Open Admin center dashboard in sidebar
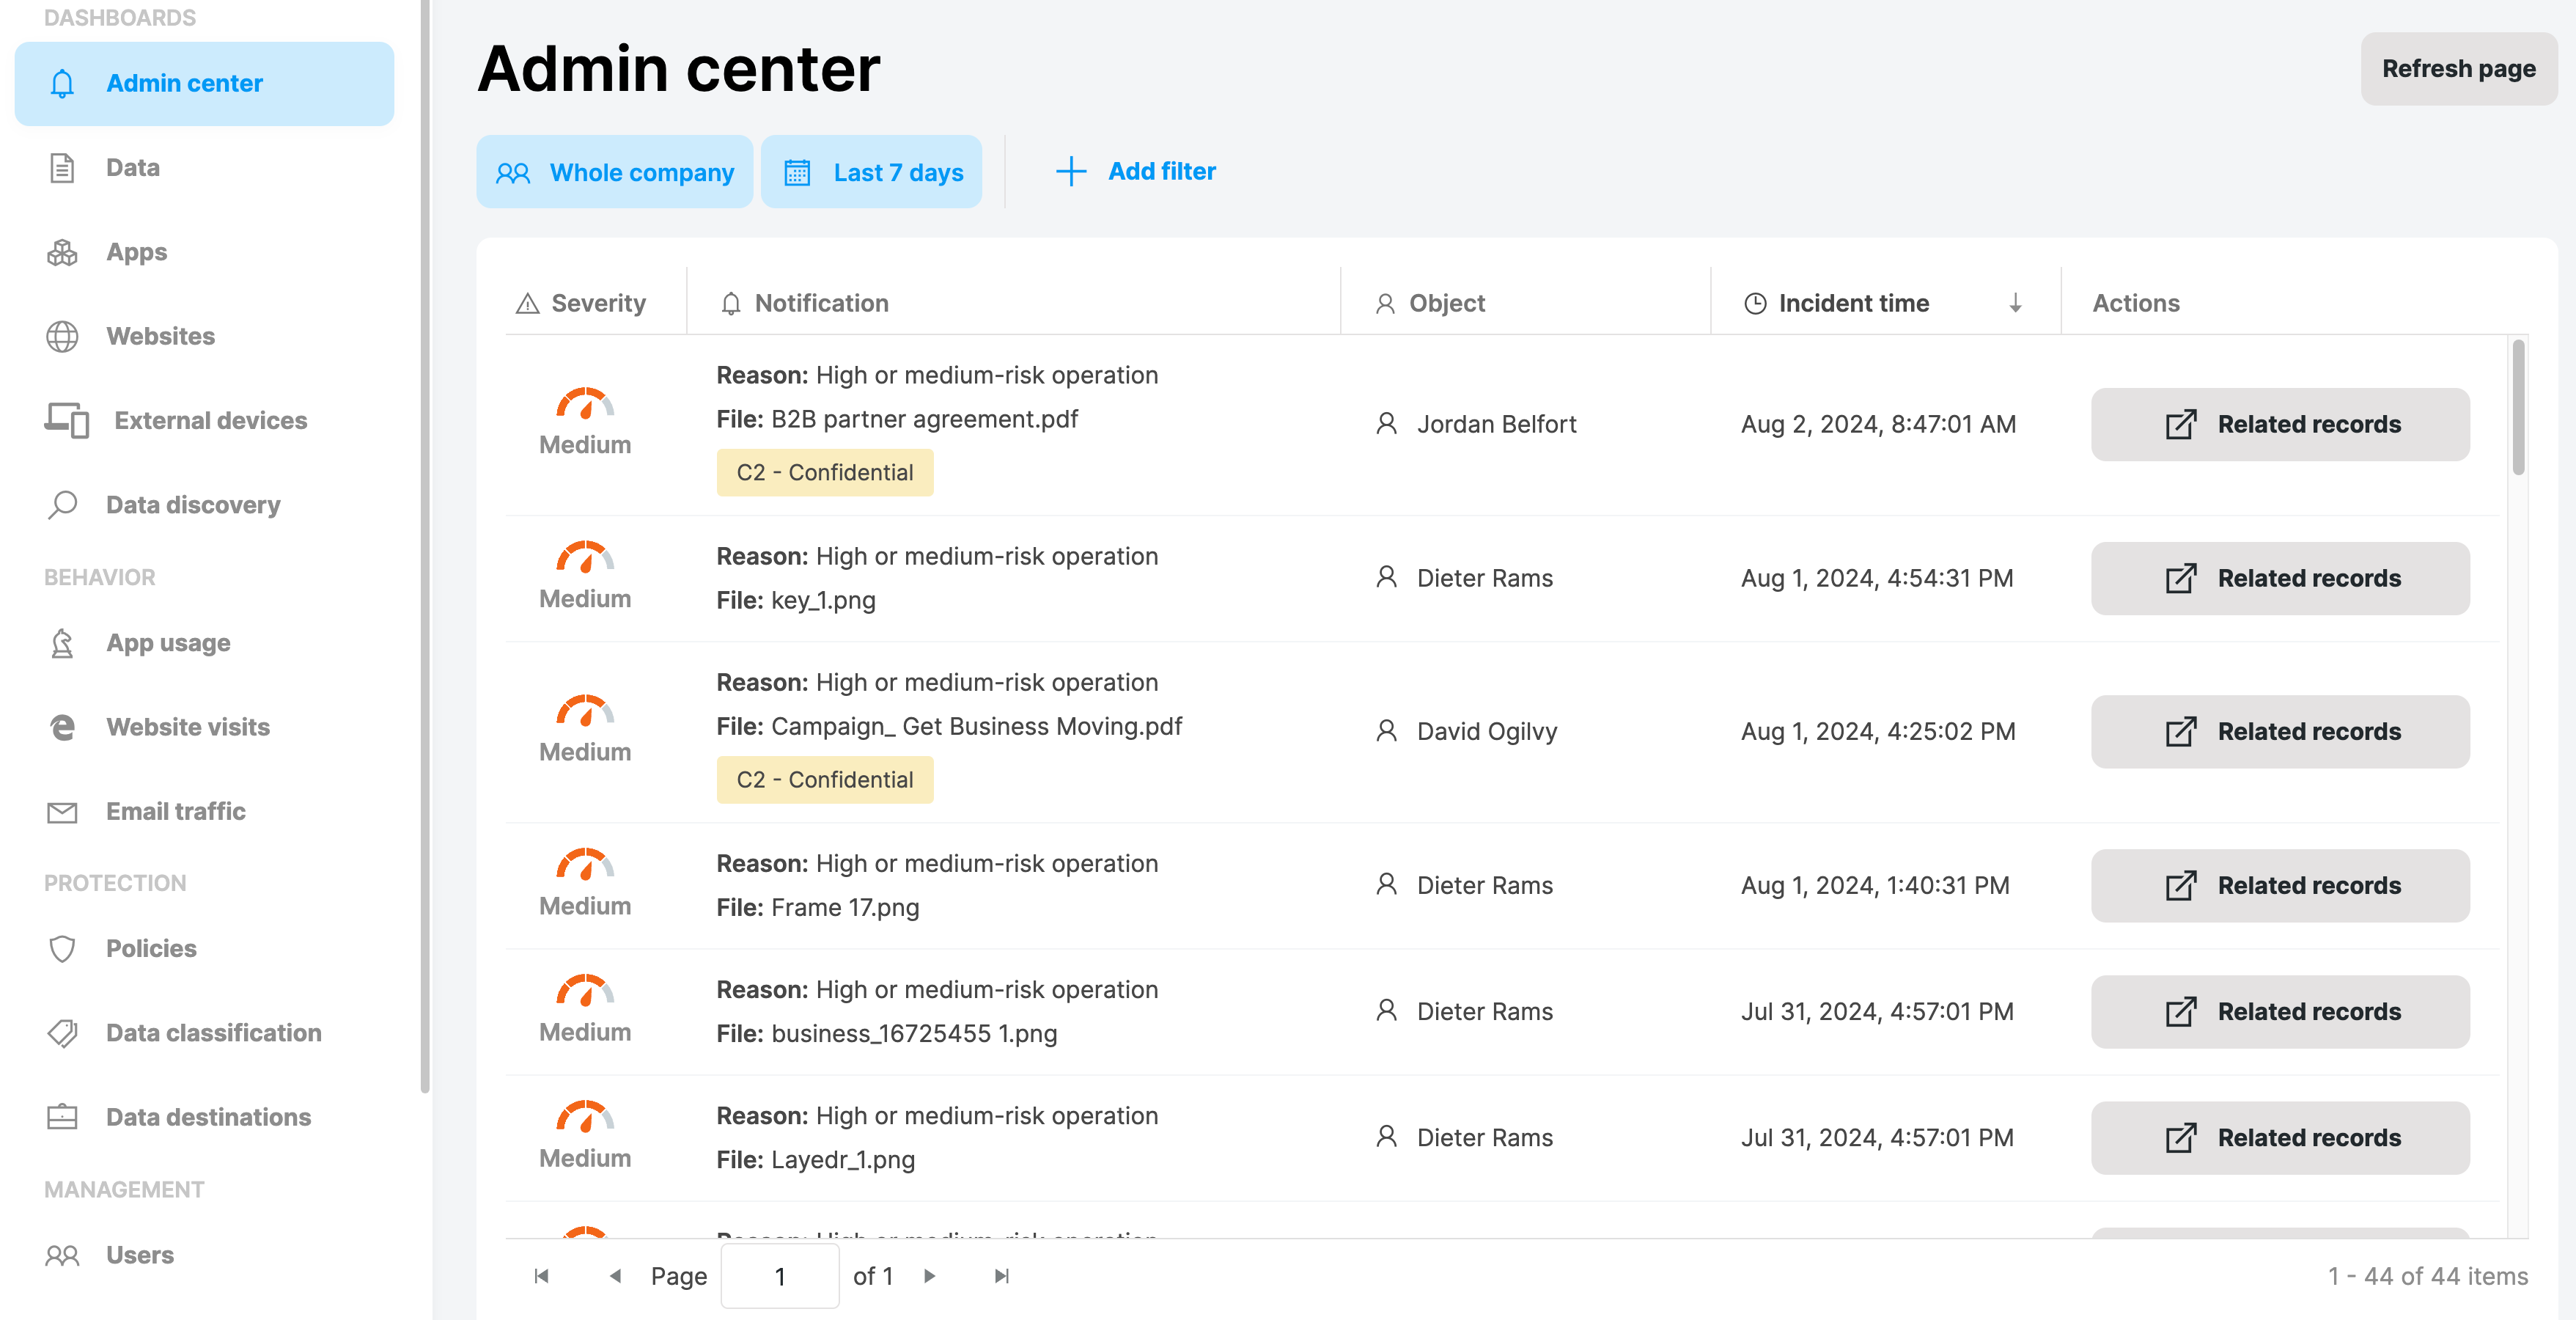 204,83
